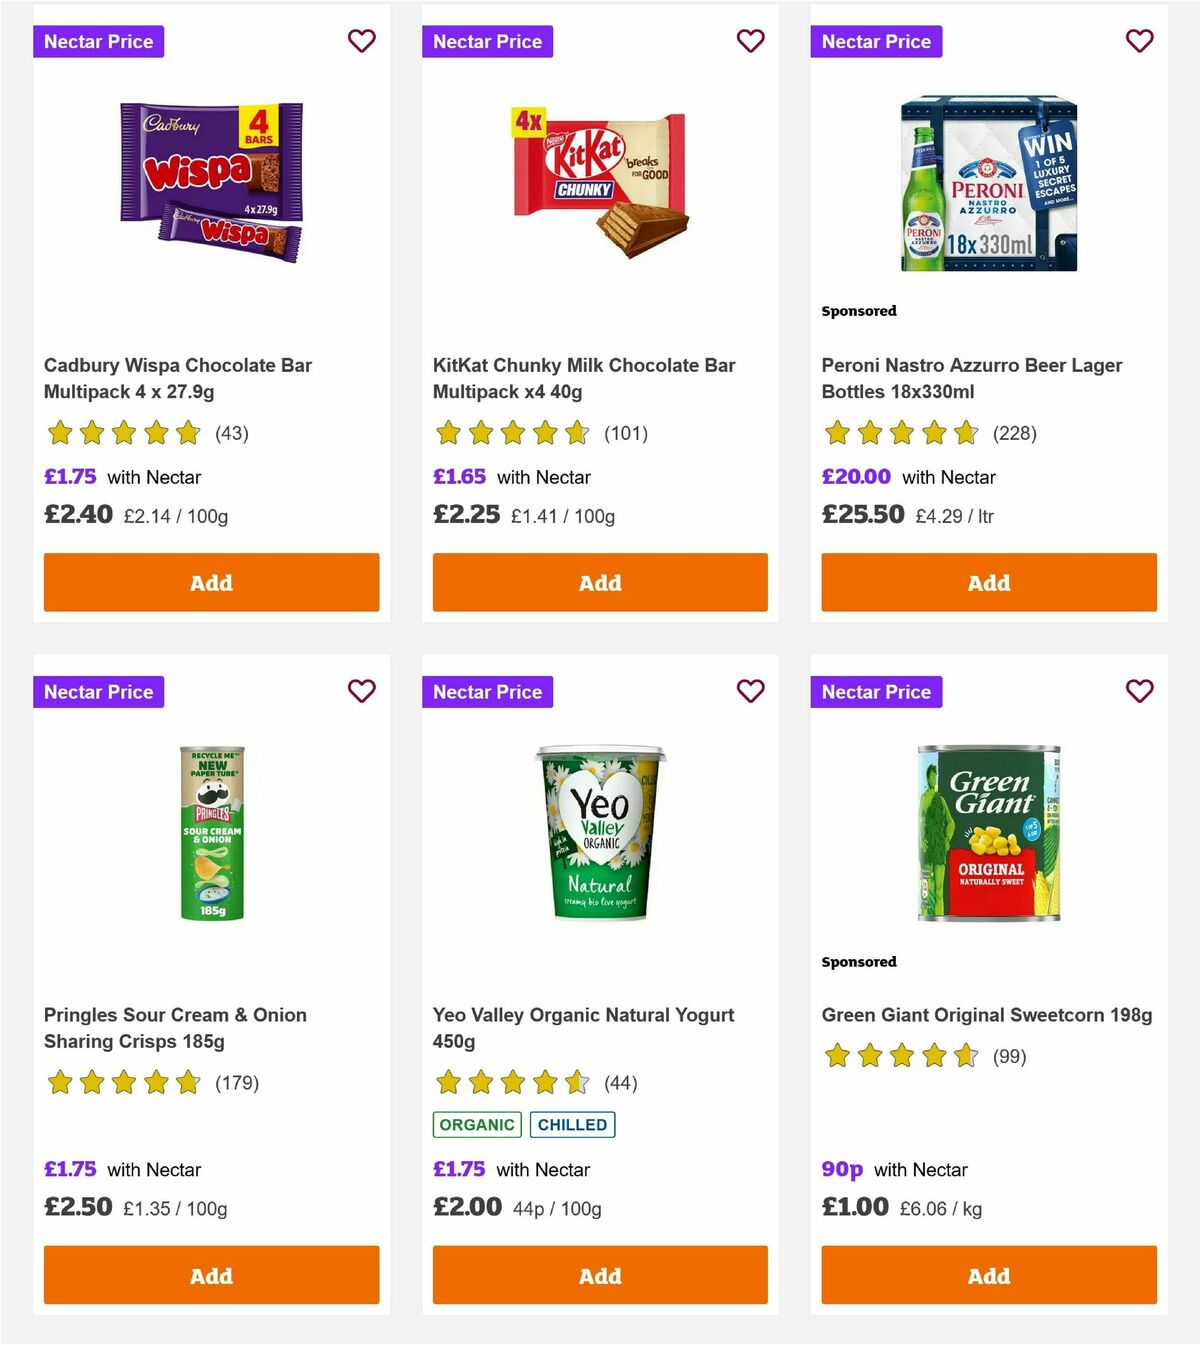Open Yeo Valley Organic Natural Yogurt product page
This screenshot has width=1200, height=1345.
[583, 1027]
